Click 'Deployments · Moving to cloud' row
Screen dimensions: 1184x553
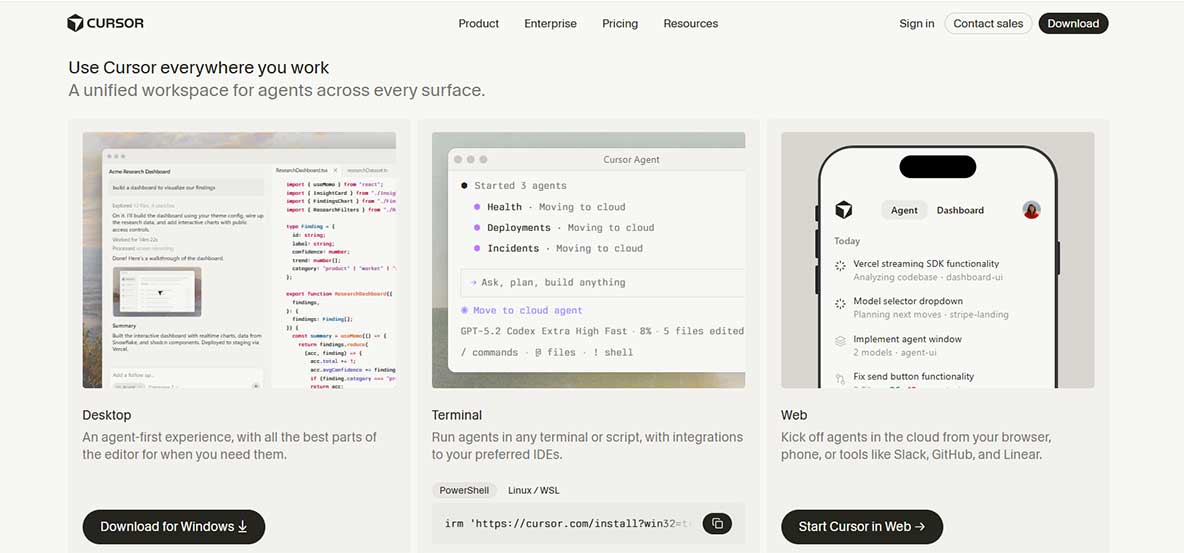click(564, 227)
